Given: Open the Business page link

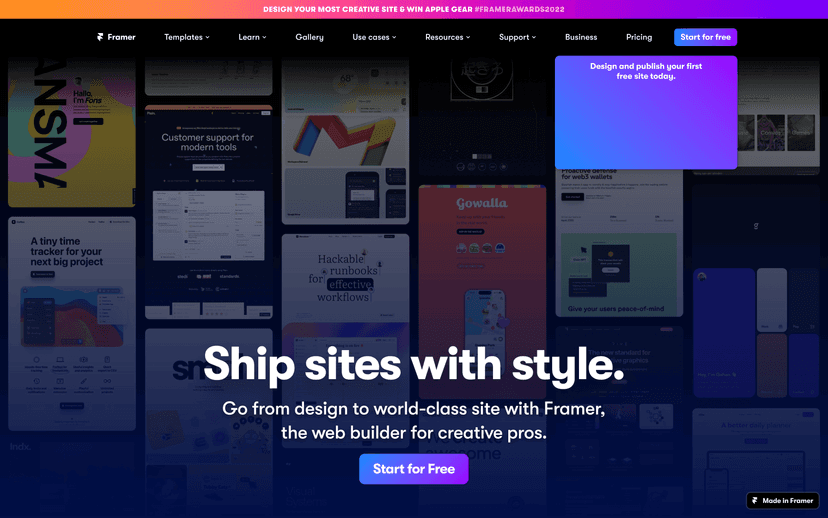Looking at the screenshot, I should (x=581, y=37).
